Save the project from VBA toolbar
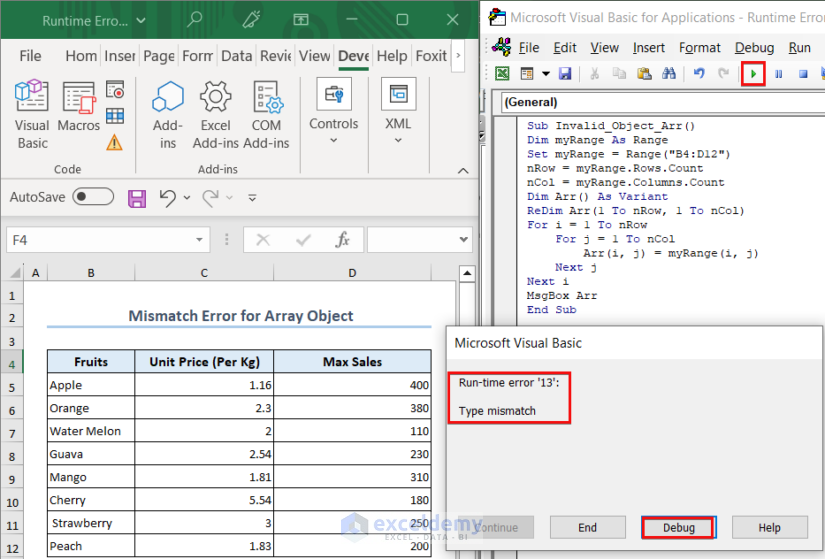Screen dimensions: 825x559 [x=565, y=74]
